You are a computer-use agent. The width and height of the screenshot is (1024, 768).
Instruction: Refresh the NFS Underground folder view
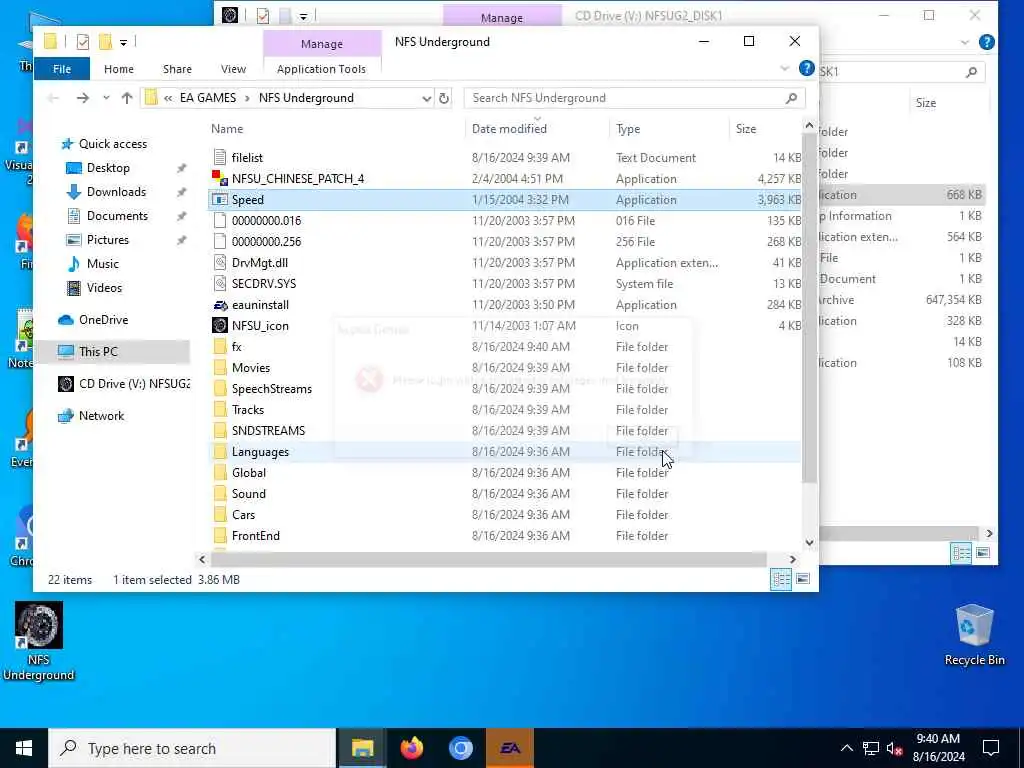(x=444, y=98)
